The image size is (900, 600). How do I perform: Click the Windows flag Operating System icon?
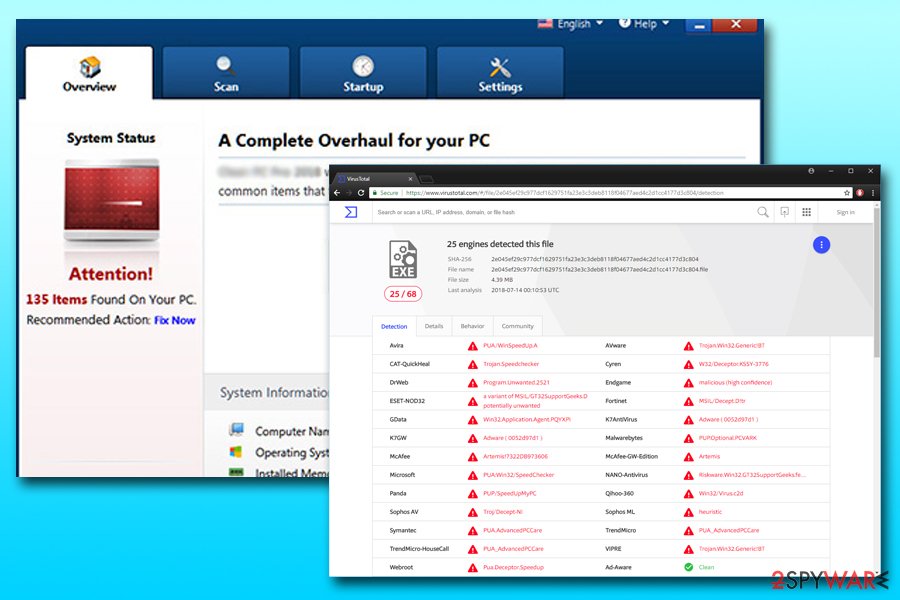click(236, 452)
